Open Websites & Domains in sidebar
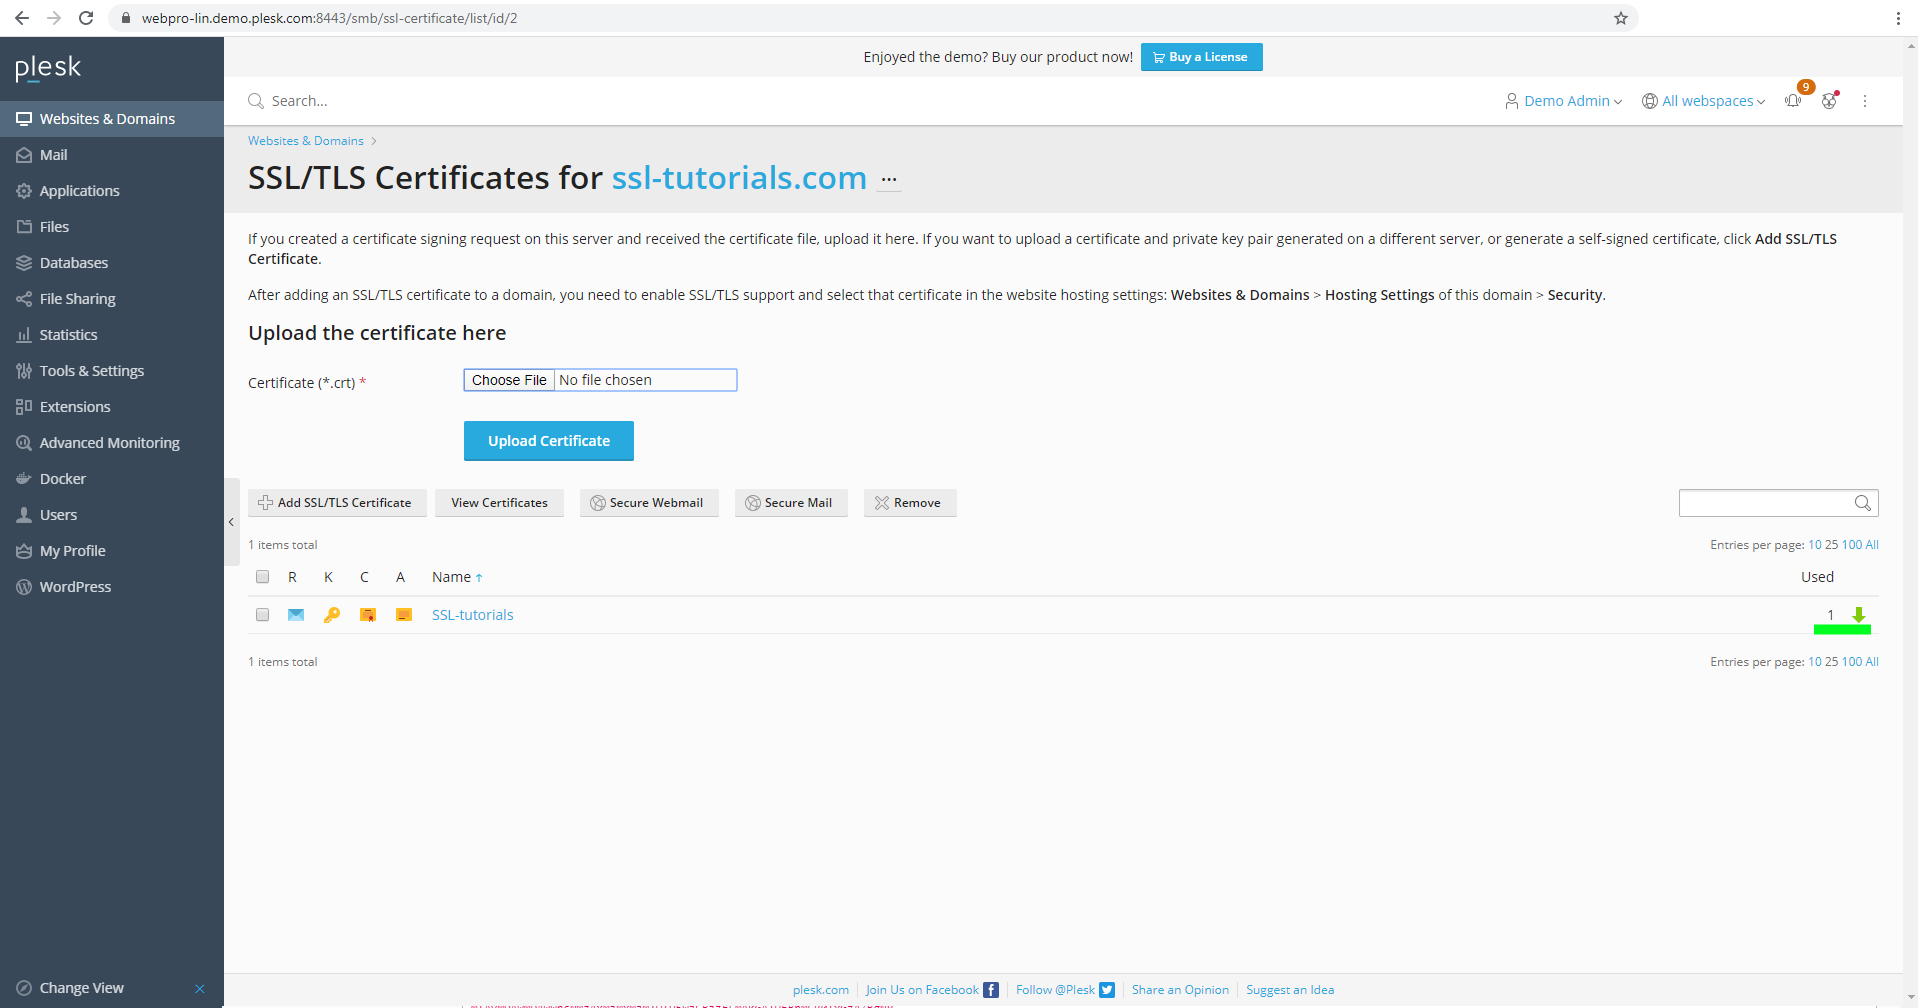Viewport: 1918px width, 1008px height. [111, 119]
